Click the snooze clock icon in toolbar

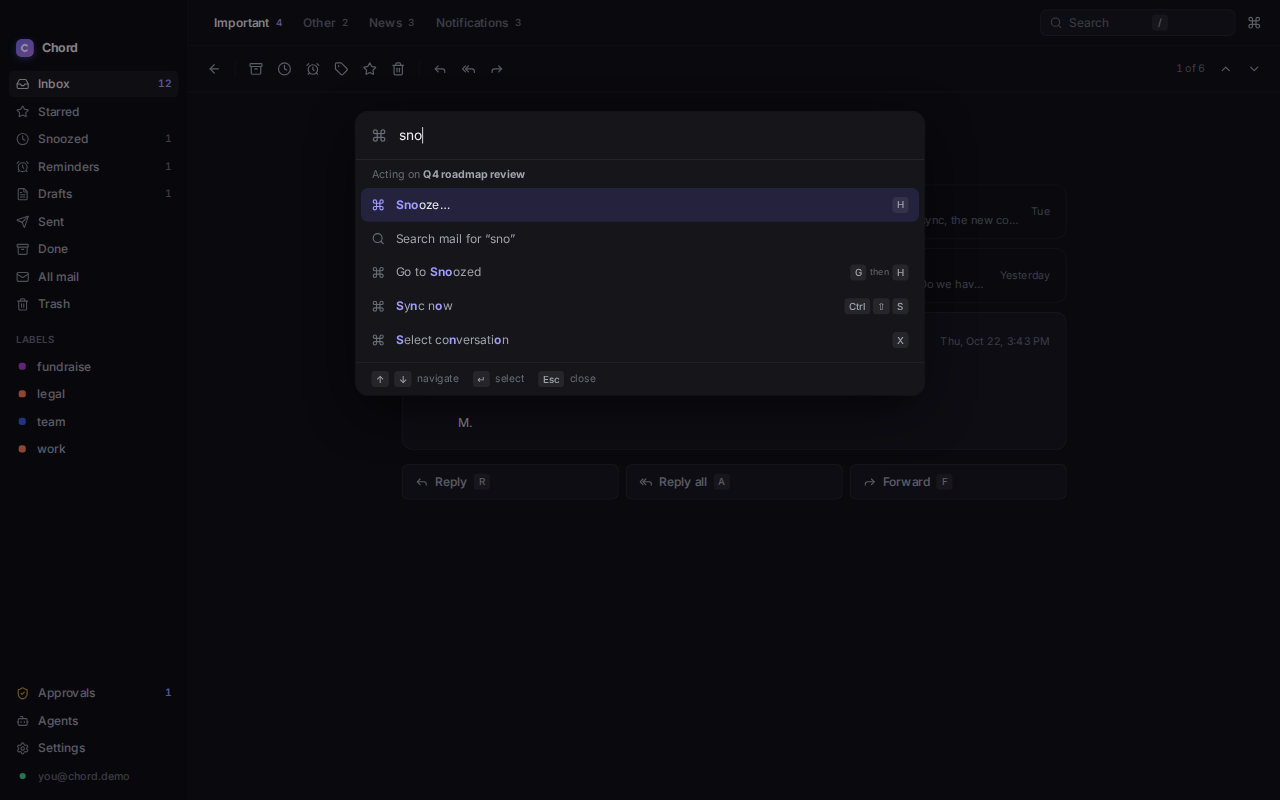pos(285,69)
